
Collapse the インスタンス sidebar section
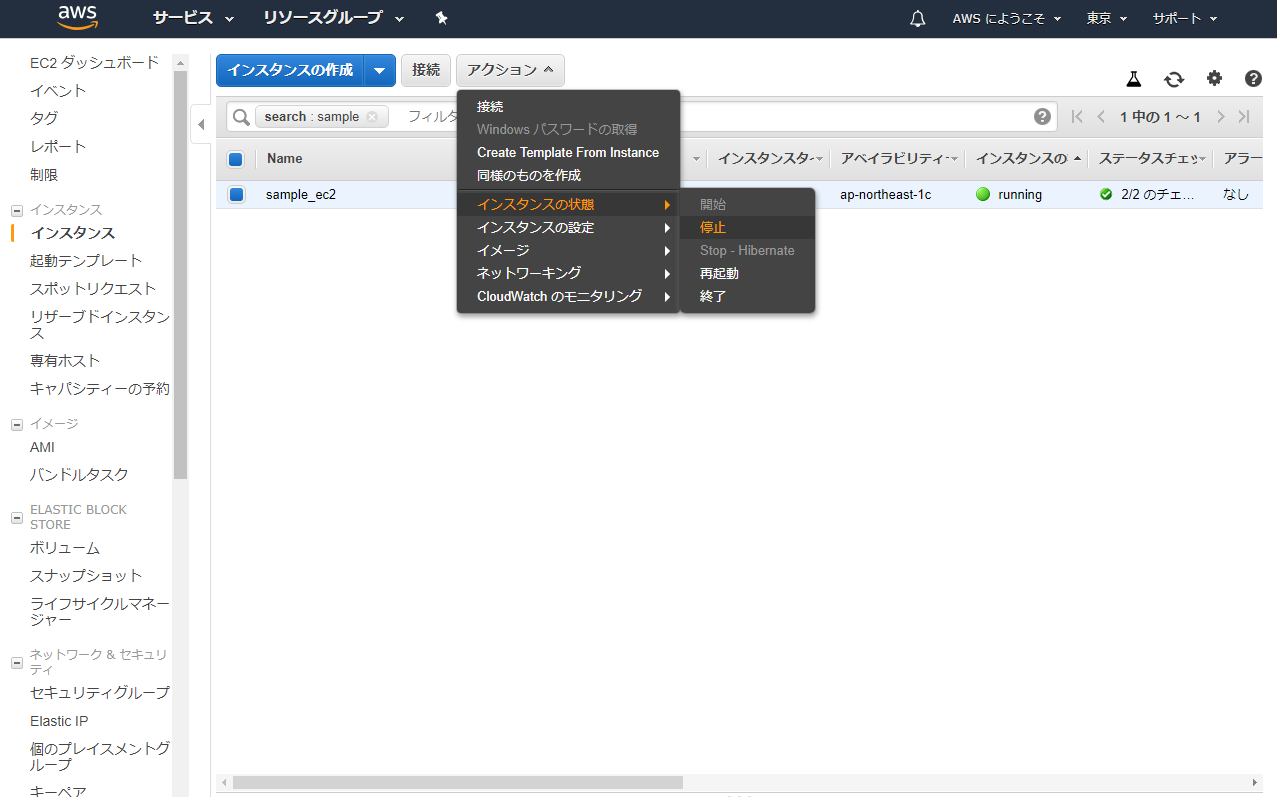(16, 210)
